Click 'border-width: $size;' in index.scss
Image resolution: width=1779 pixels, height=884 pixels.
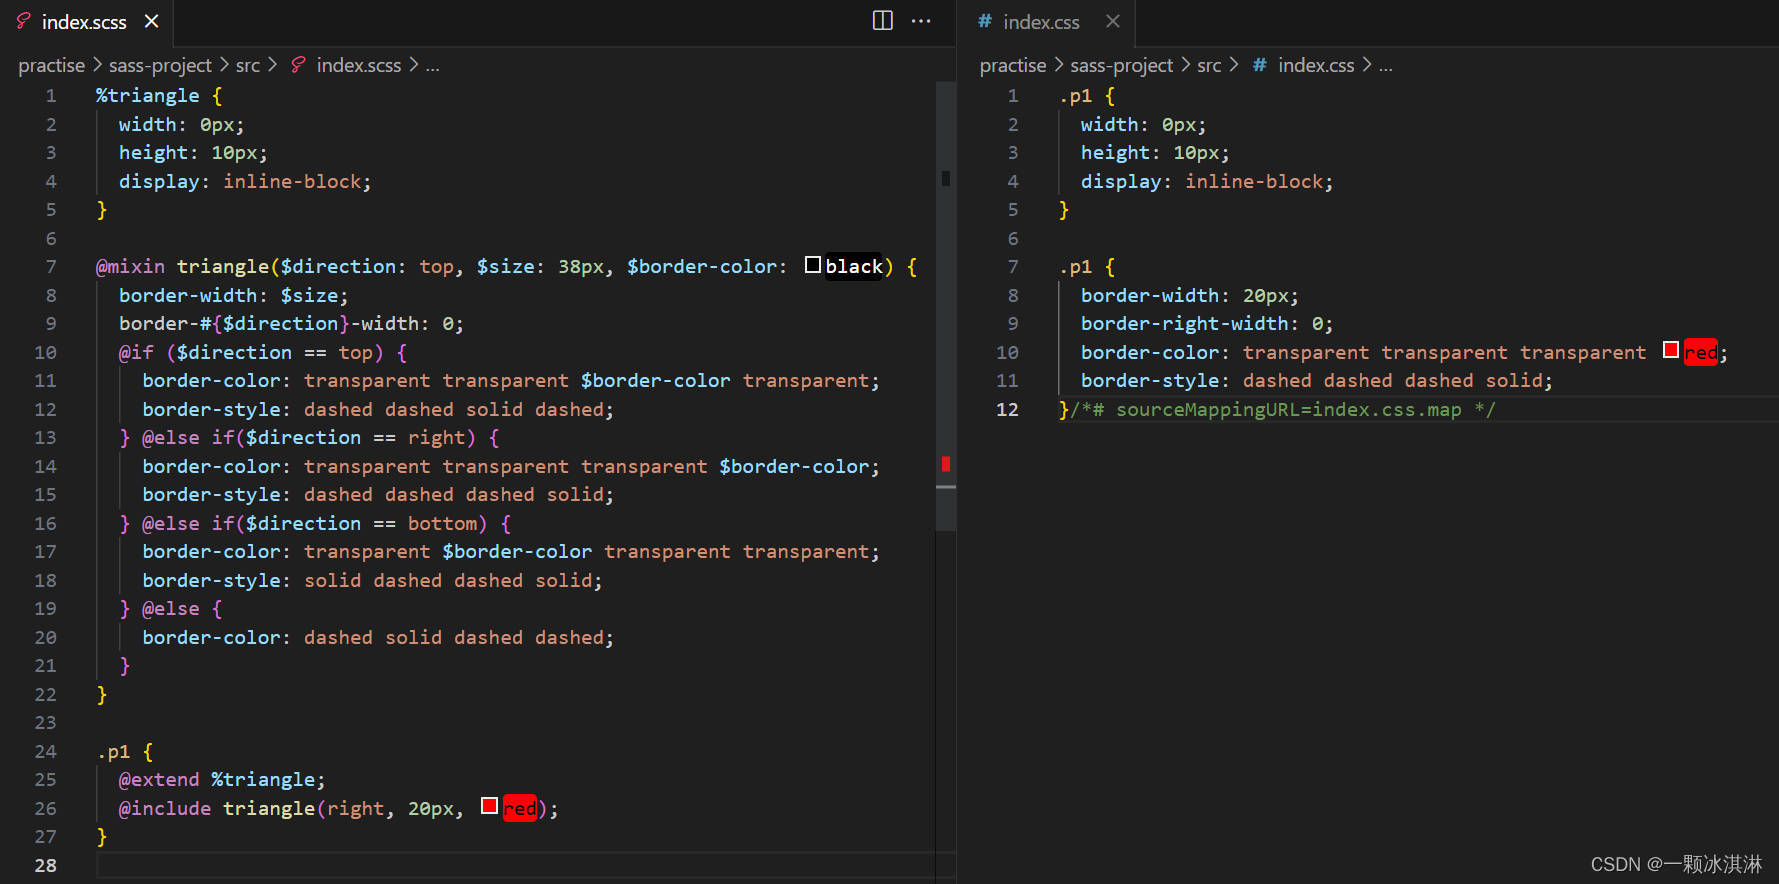click(x=234, y=296)
